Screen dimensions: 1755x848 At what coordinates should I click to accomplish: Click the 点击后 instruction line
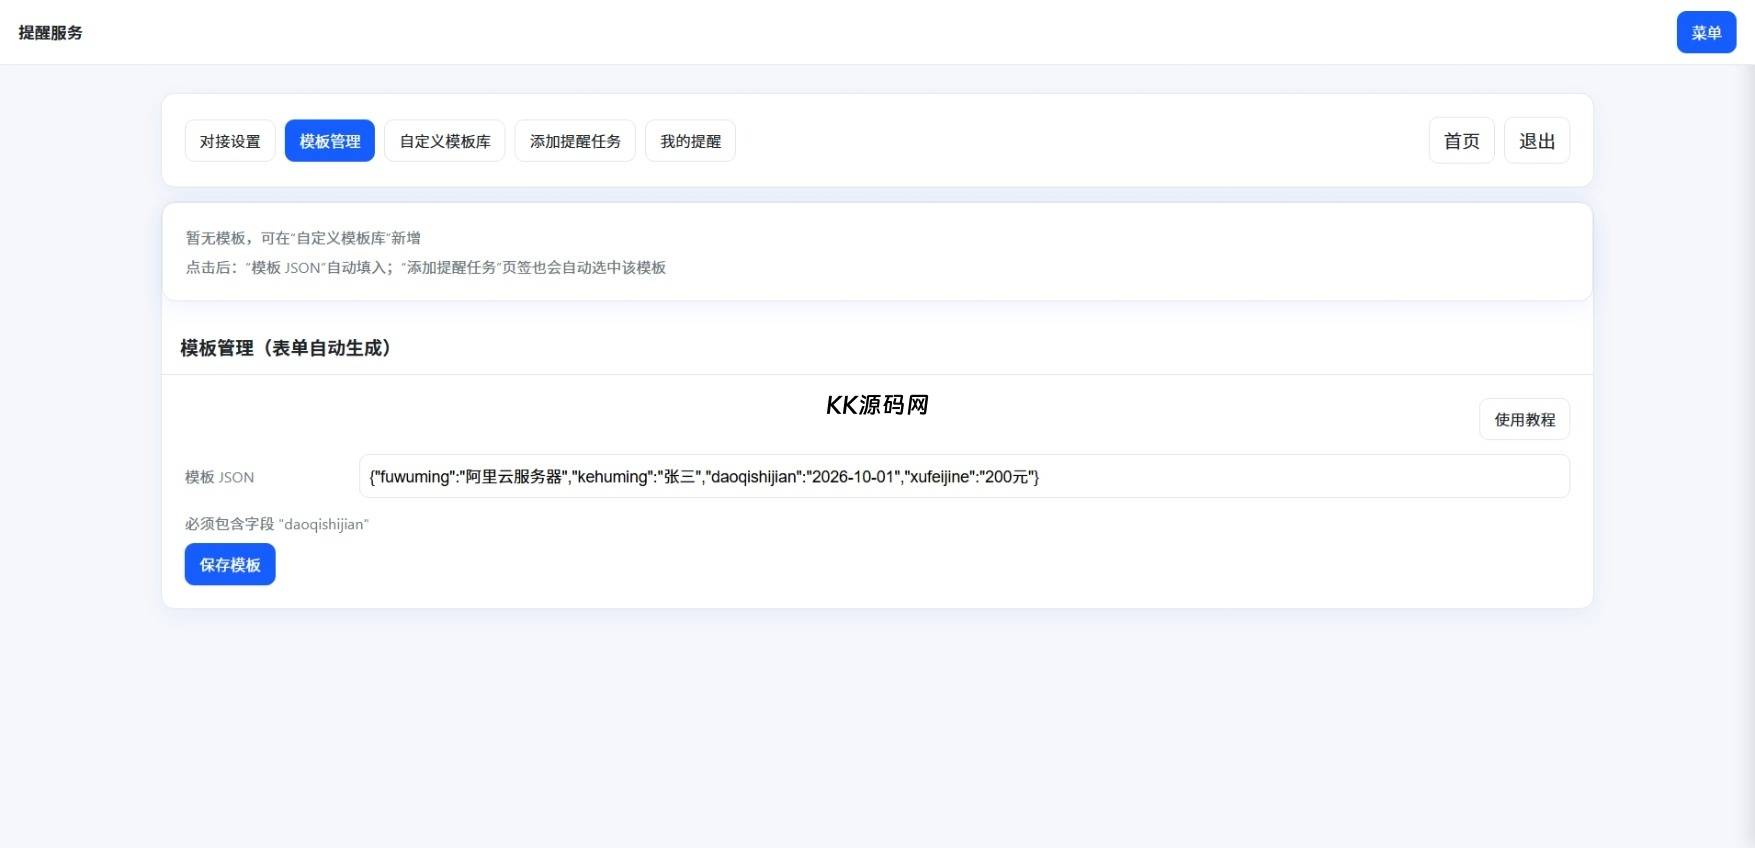(x=426, y=268)
